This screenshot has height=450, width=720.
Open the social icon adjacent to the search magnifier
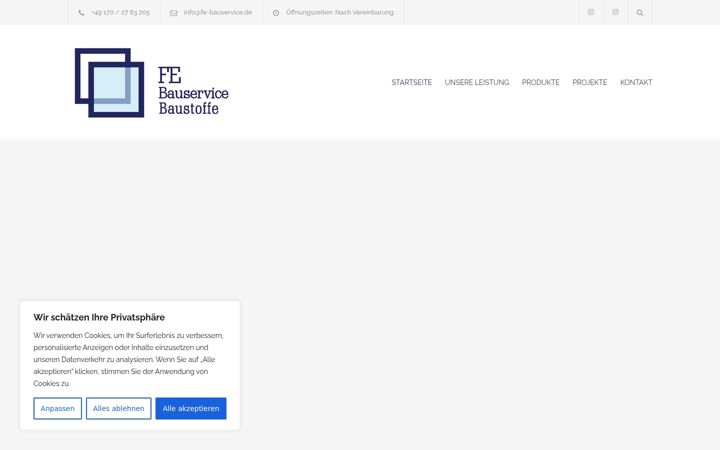[615, 12]
